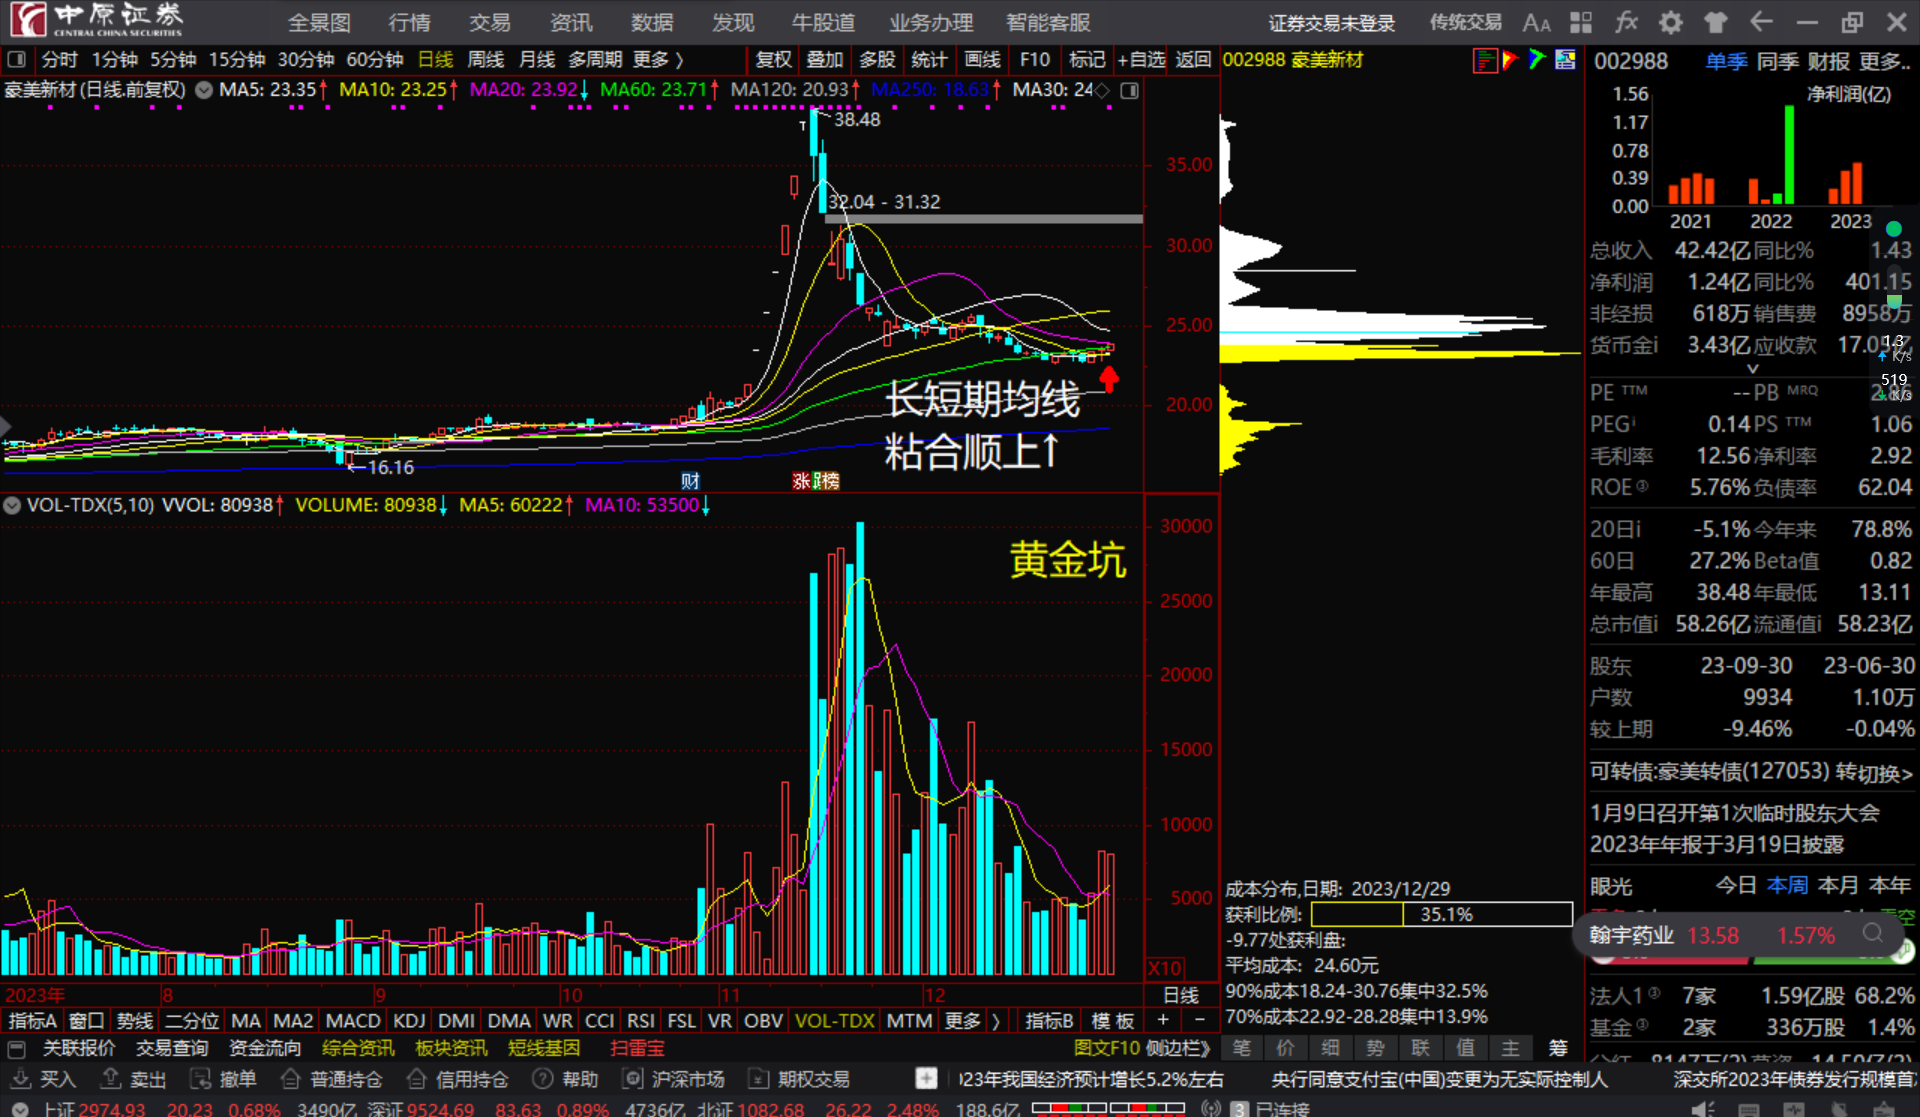The image size is (1920, 1117).
Task: Toggle 叠加 overlay mode
Action: tap(824, 59)
